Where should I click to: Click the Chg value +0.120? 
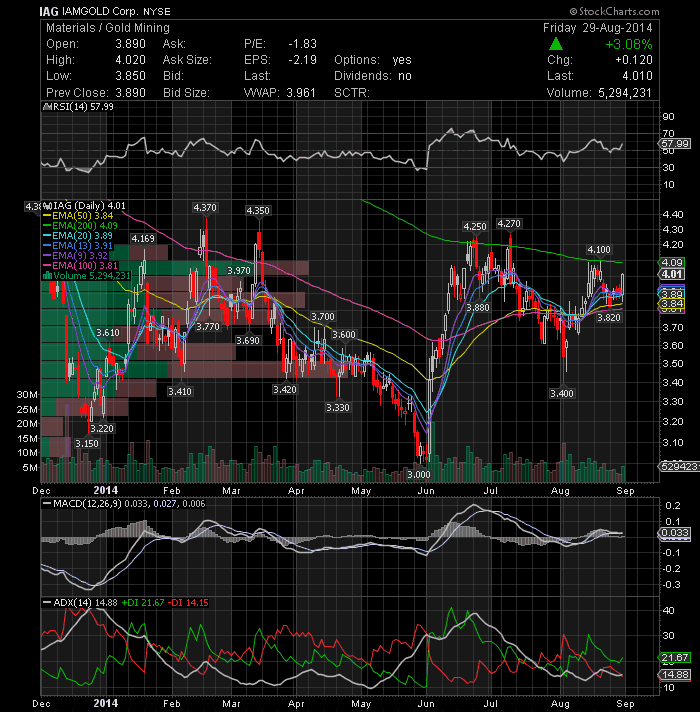coord(634,60)
